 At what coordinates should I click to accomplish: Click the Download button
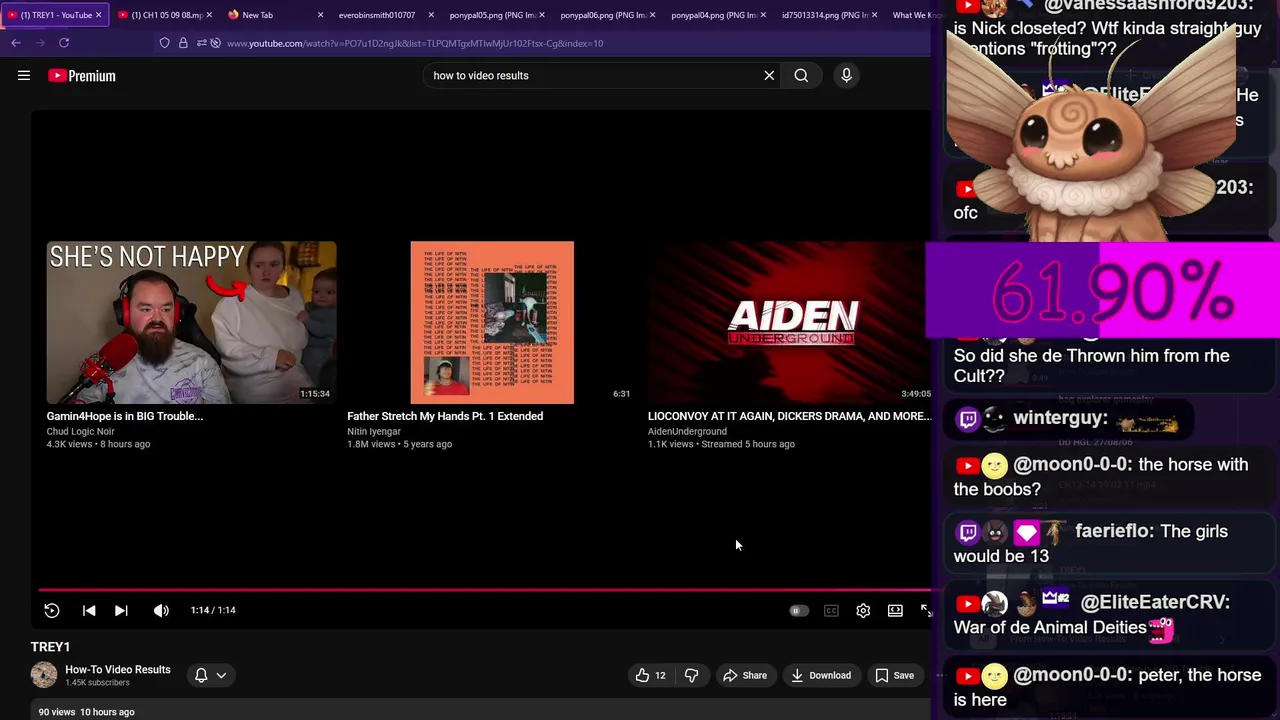pos(821,675)
